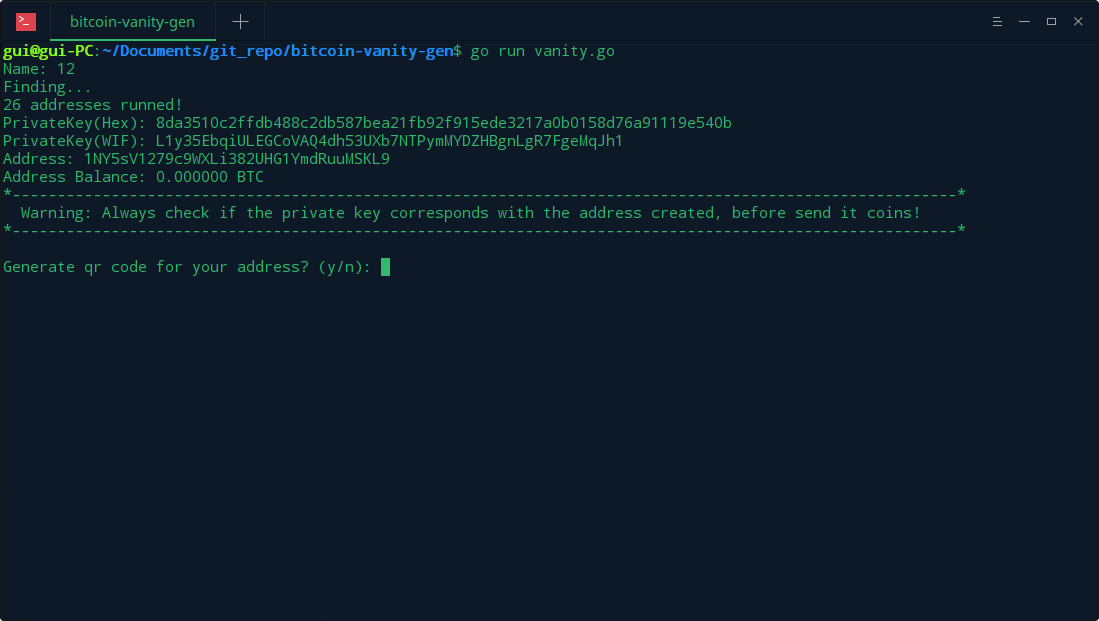
Task: Click the PrivateKey(Hex) value string
Action: tap(444, 123)
